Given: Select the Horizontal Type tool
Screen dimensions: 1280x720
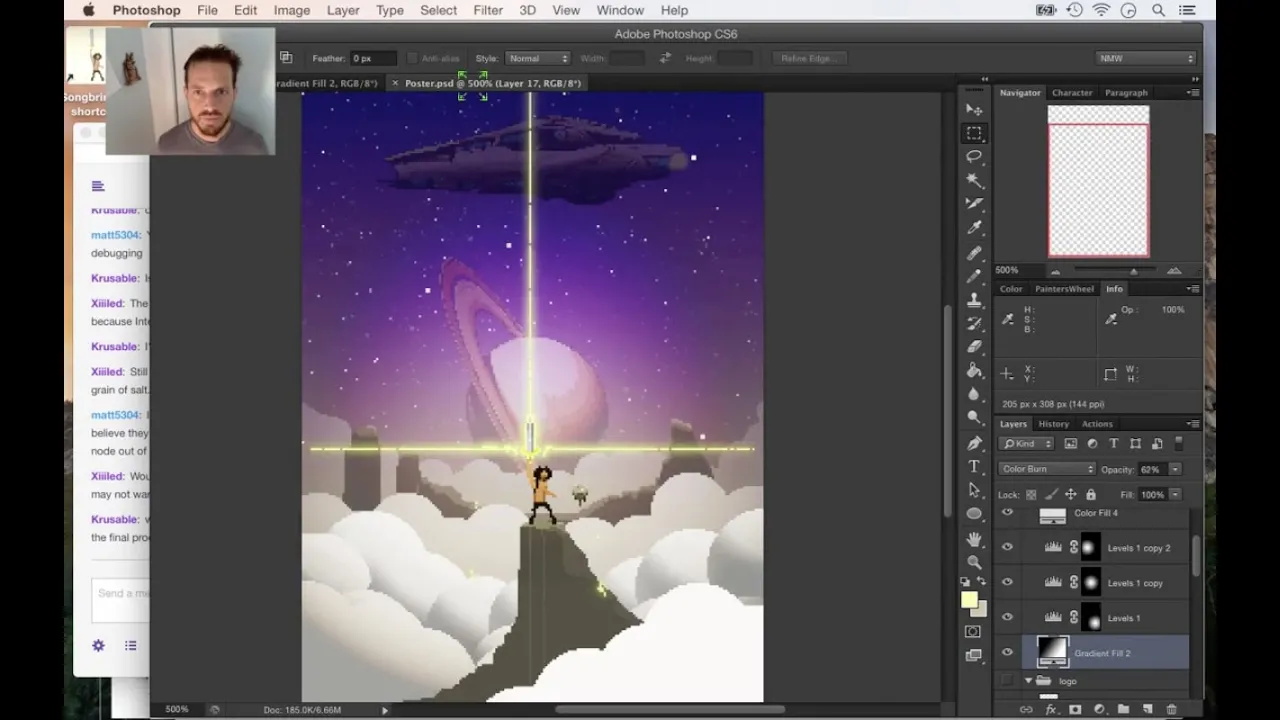Looking at the screenshot, I should (974, 466).
